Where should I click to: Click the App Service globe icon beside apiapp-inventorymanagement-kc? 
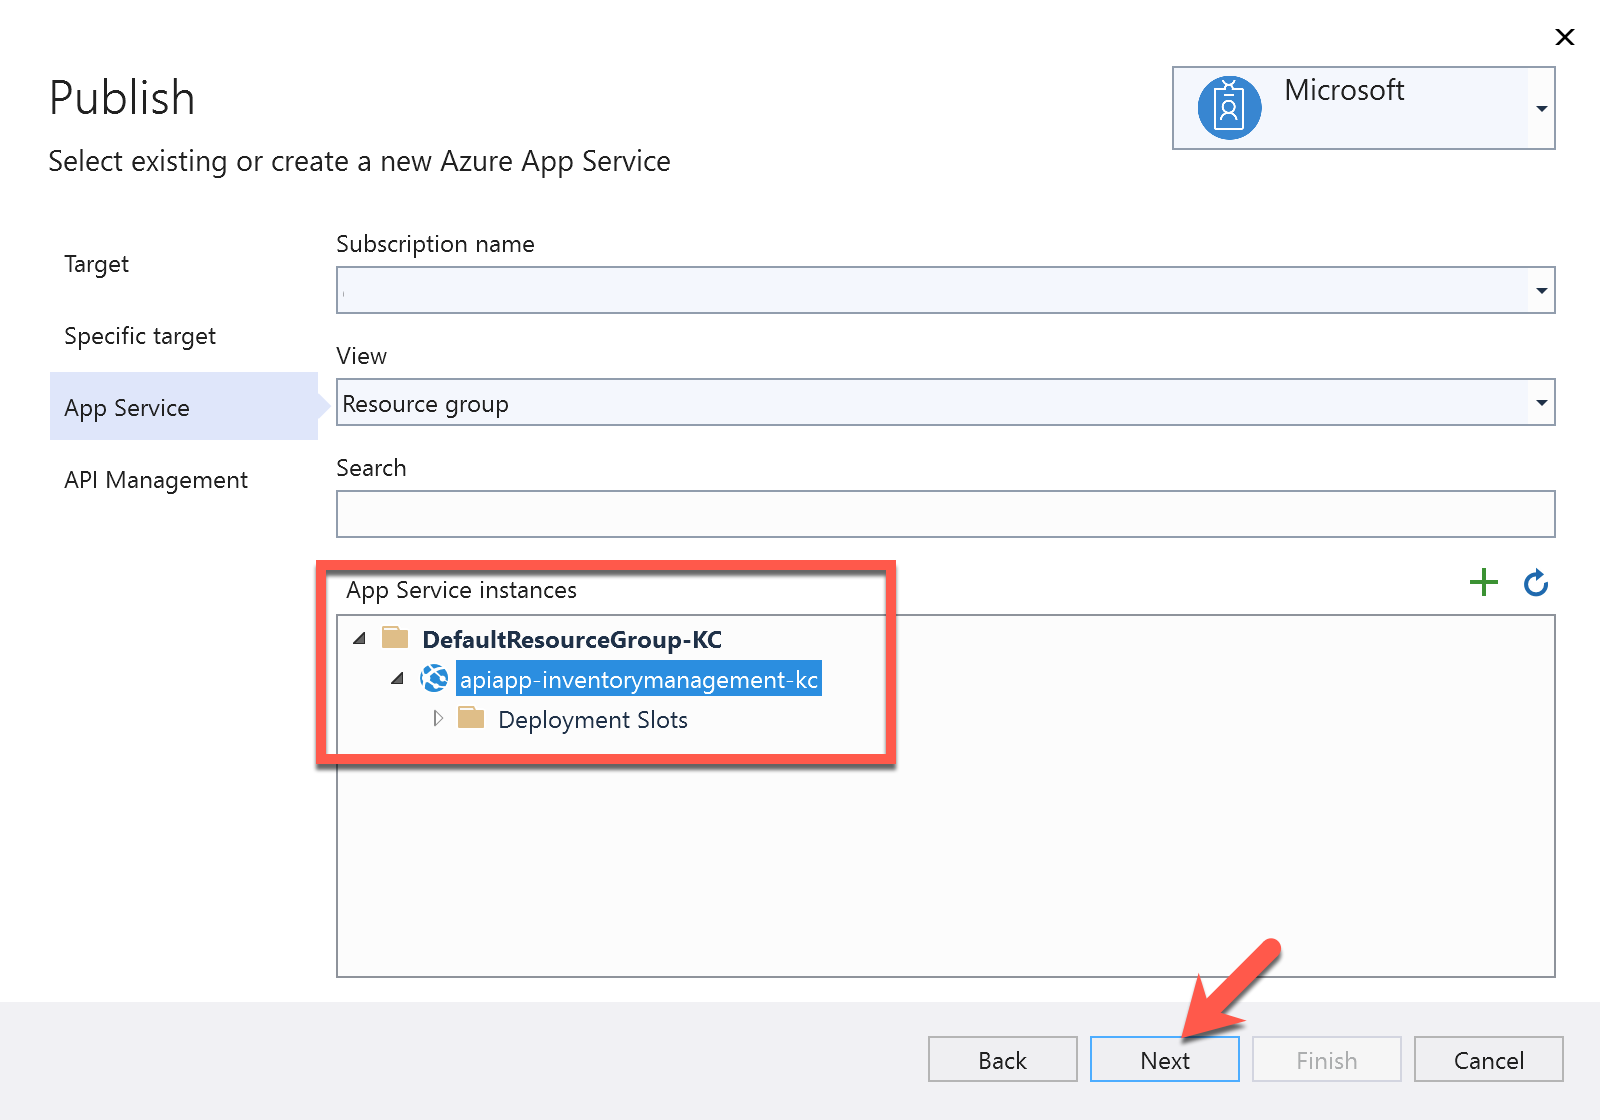(x=434, y=678)
